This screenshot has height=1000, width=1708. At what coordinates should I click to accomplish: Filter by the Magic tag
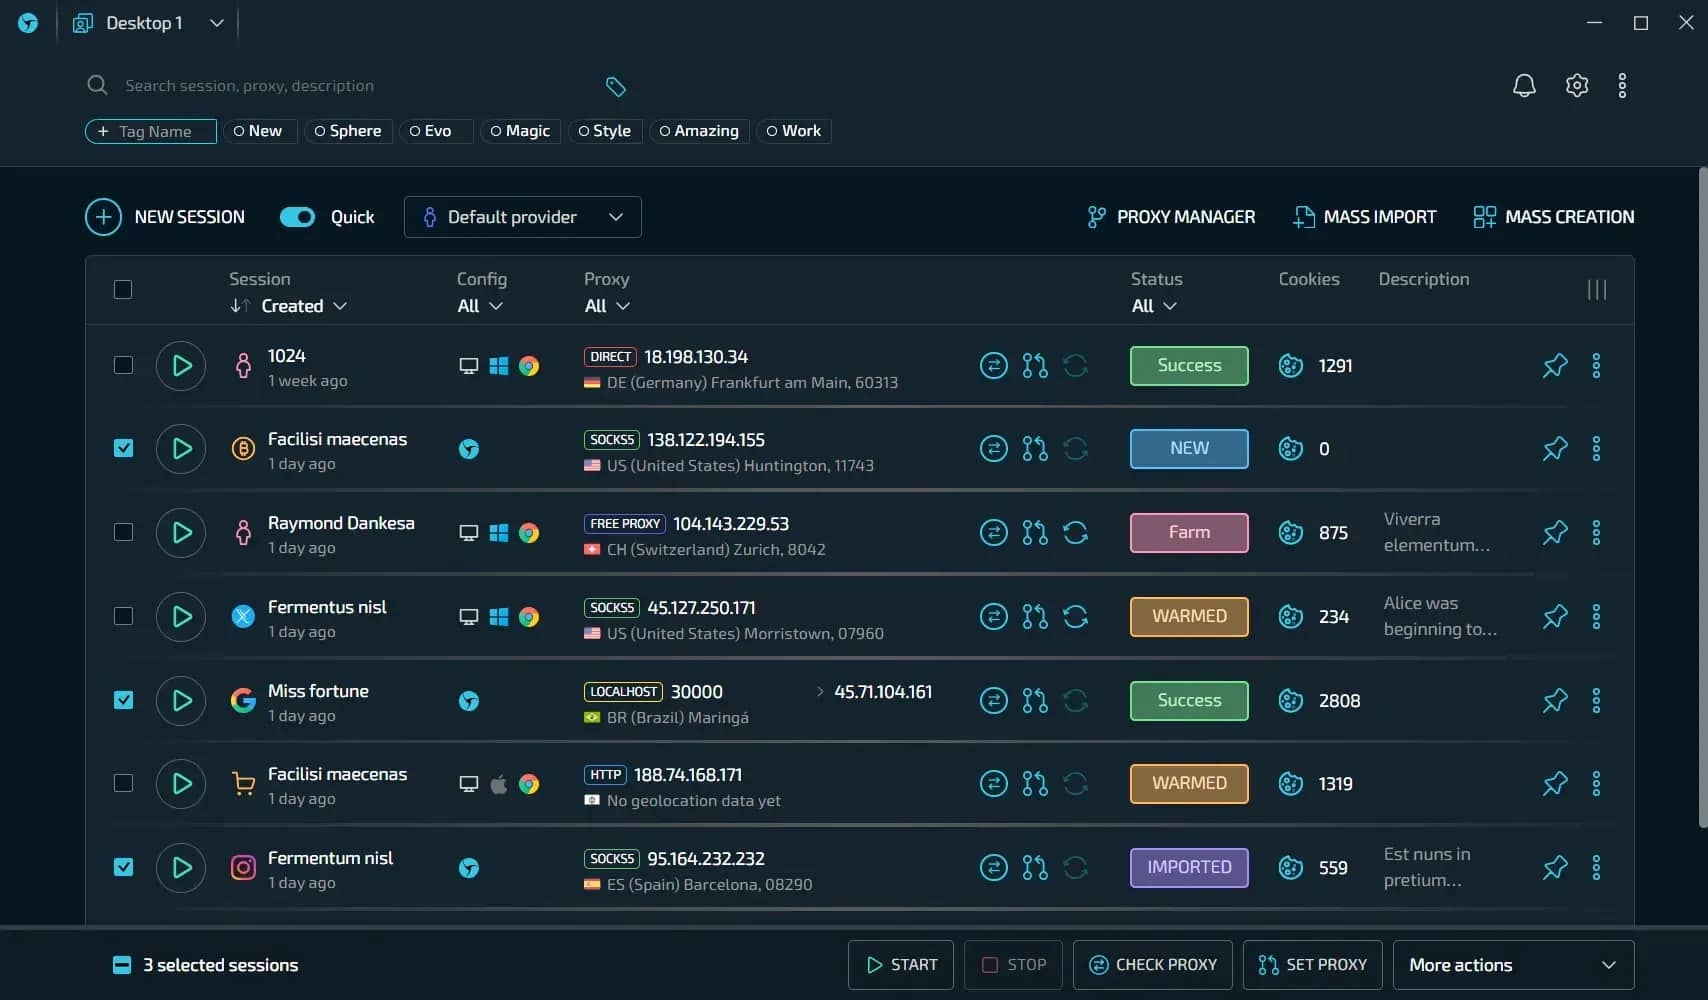coord(520,131)
